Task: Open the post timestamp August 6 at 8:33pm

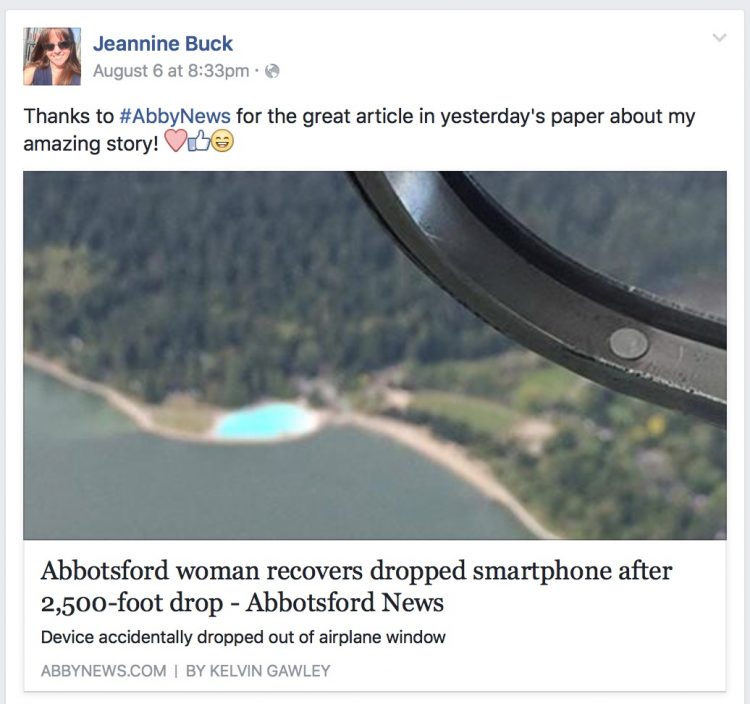Action: pos(171,71)
